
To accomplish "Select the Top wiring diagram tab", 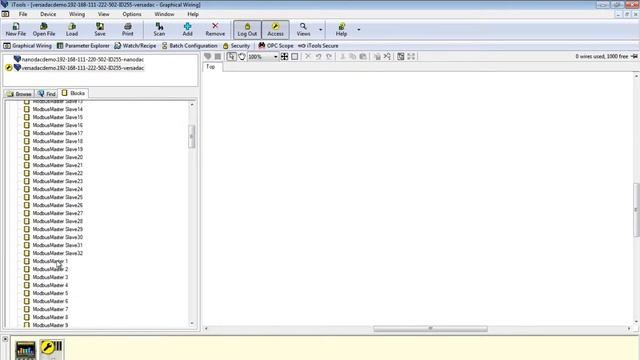I will click(x=211, y=67).
